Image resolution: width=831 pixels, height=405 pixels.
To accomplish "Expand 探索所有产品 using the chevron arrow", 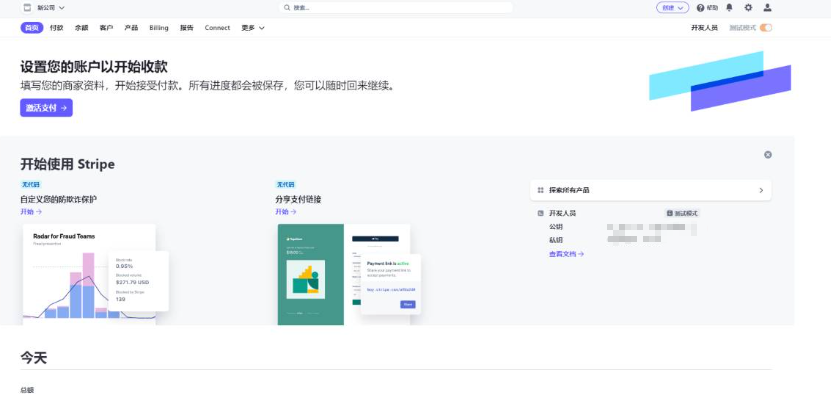I will tap(761, 190).
